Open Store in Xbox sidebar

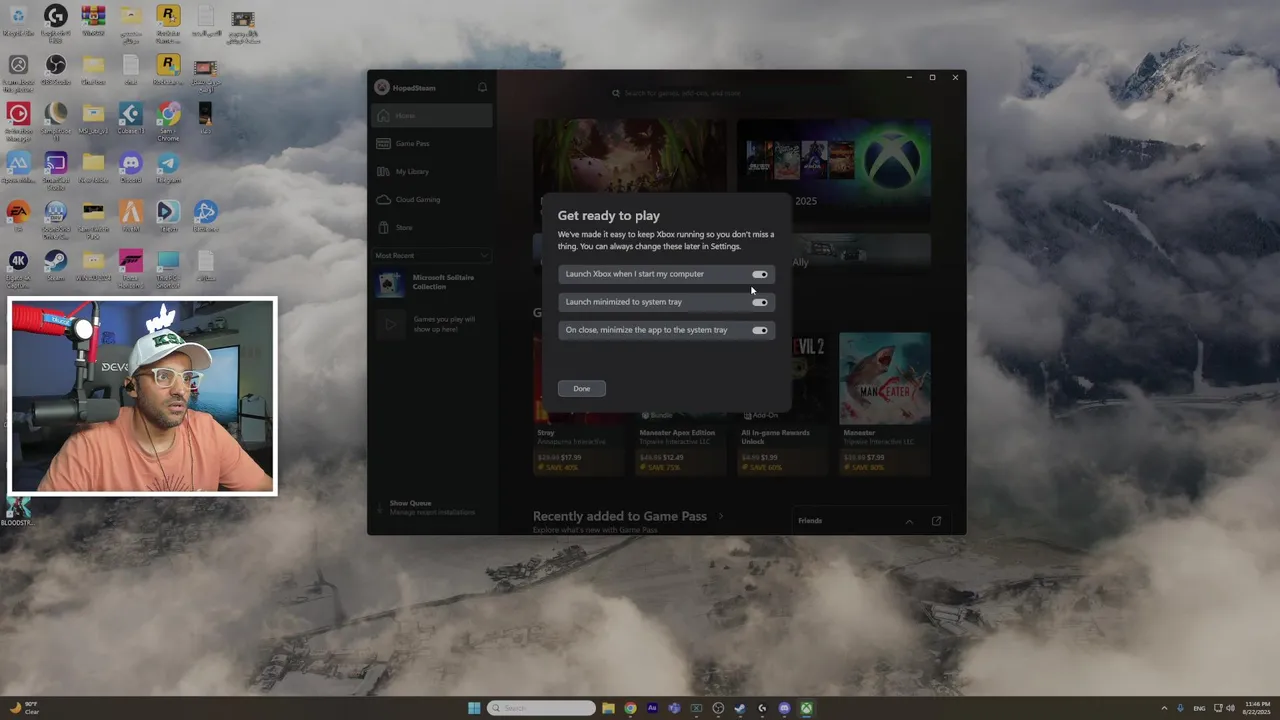(432, 227)
